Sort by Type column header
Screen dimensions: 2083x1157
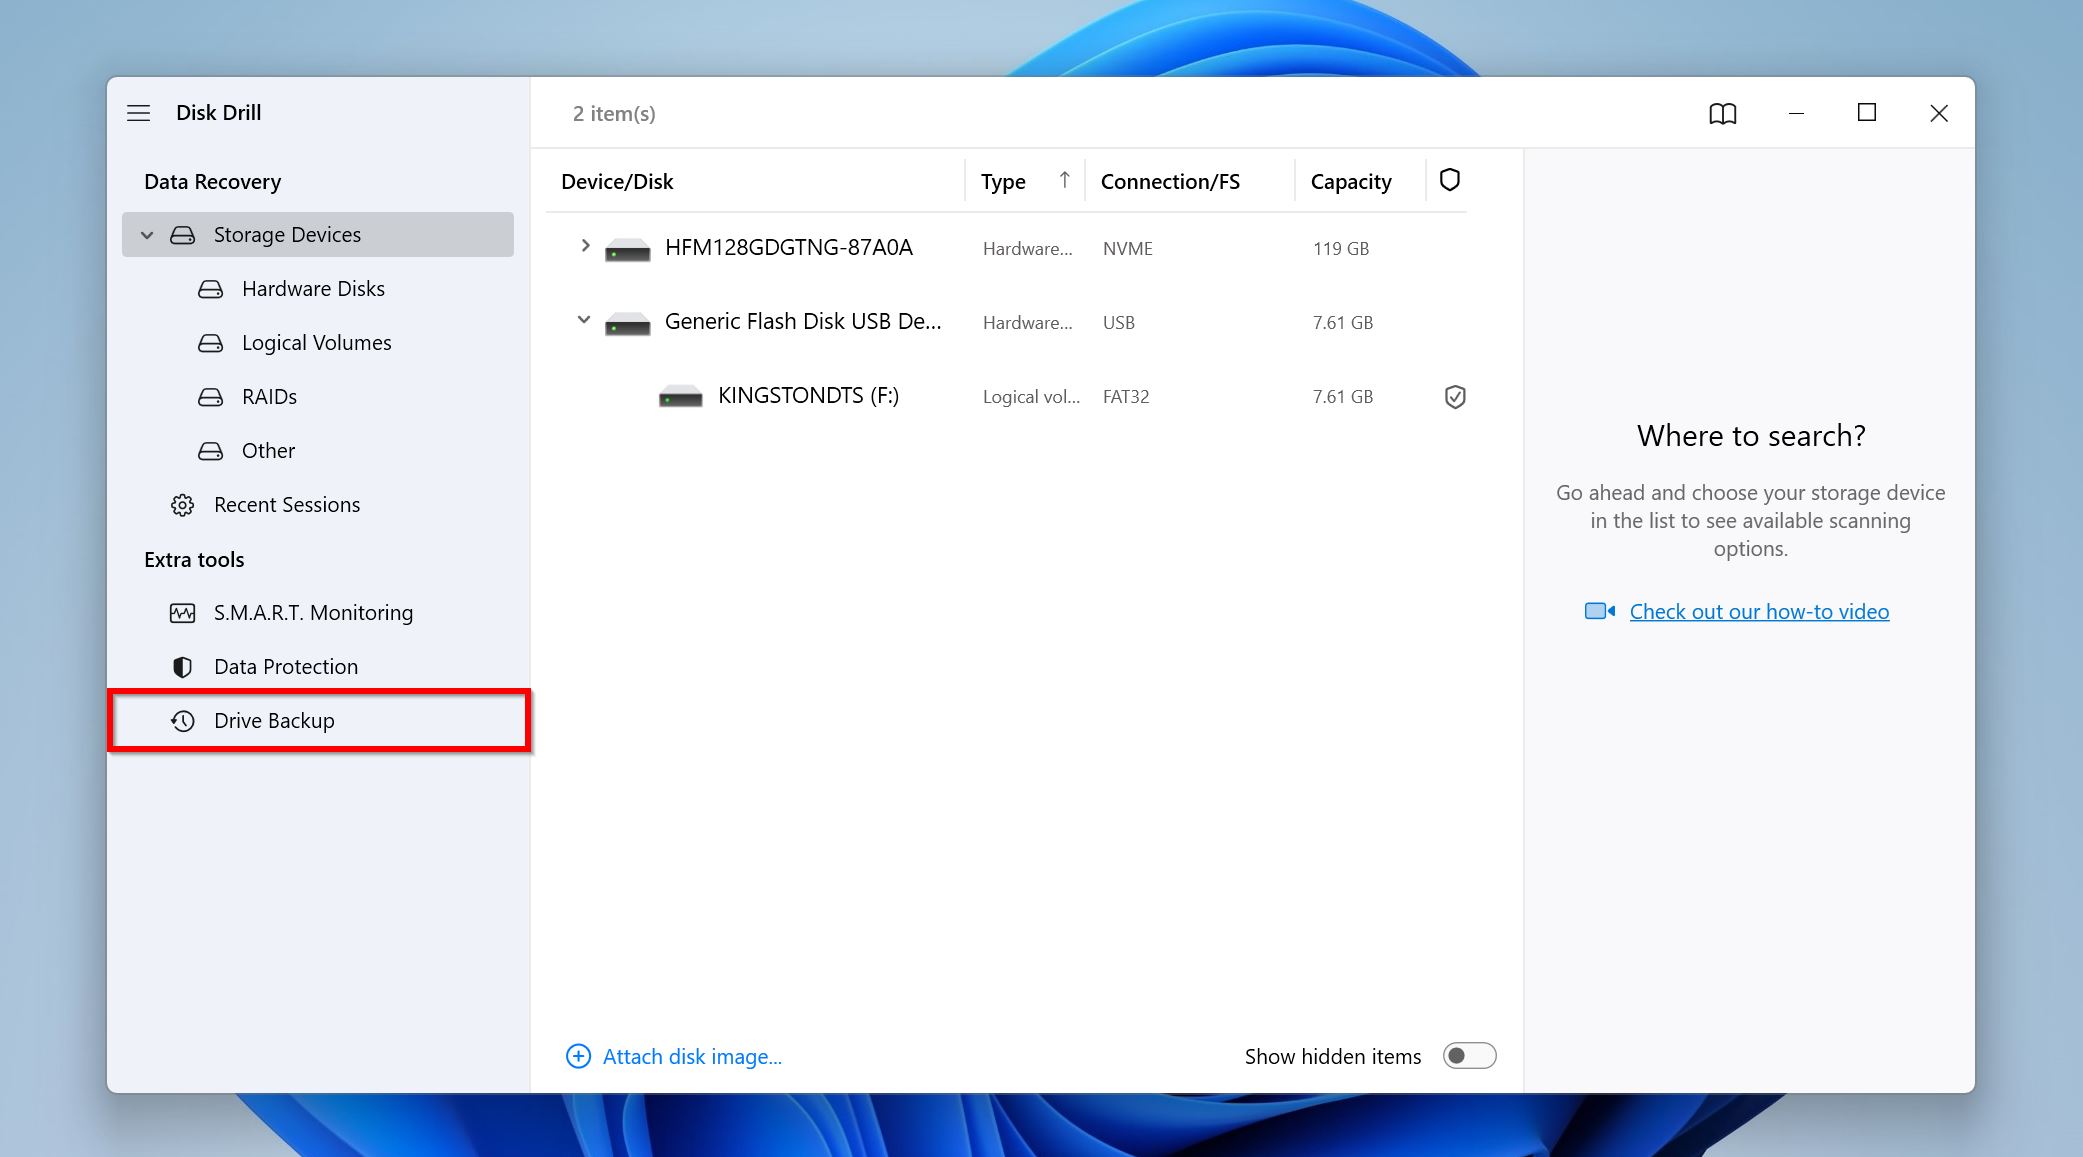tap(1003, 182)
